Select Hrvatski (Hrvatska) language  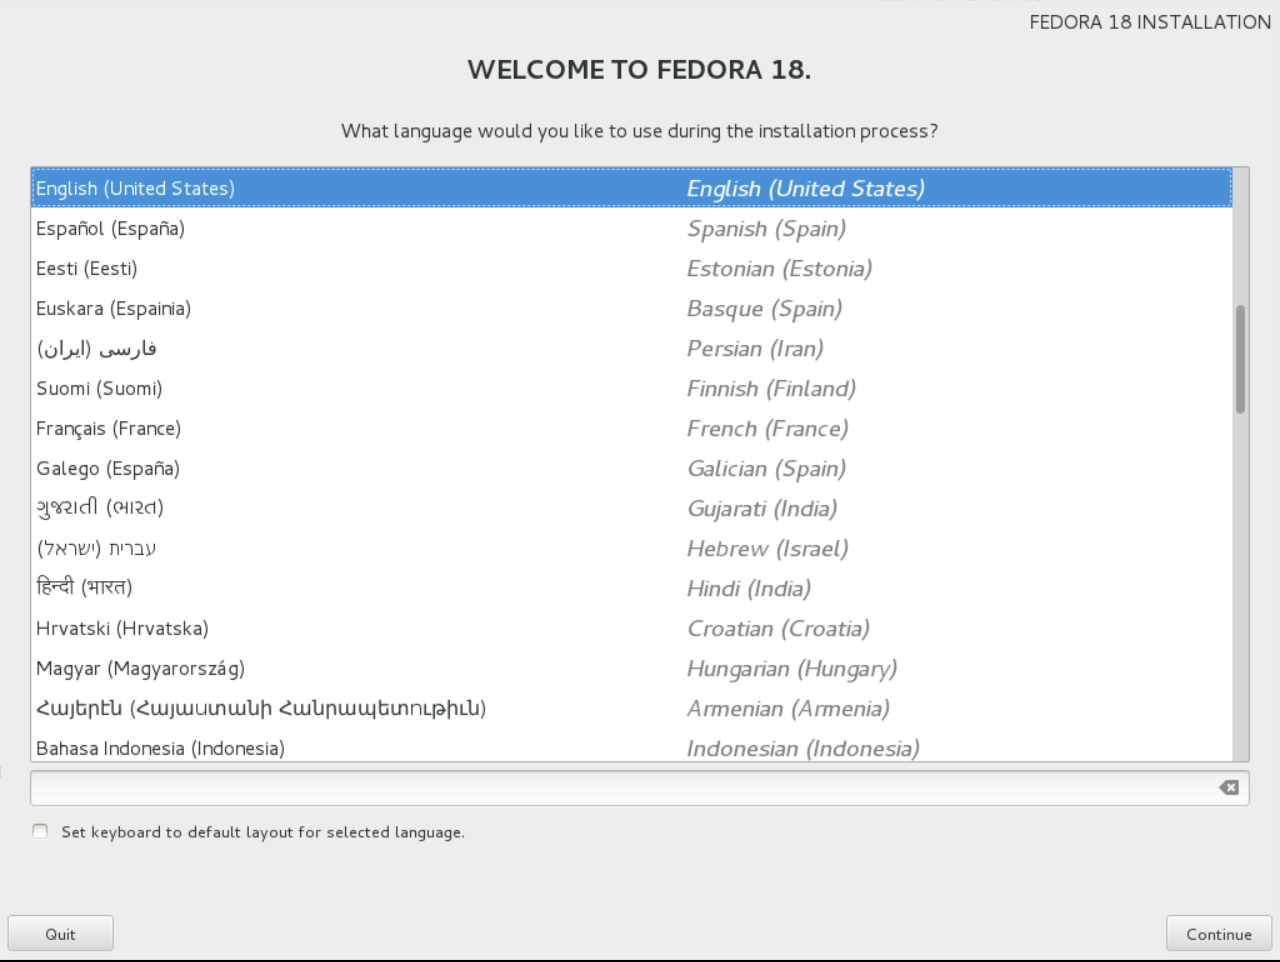click(632, 628)
